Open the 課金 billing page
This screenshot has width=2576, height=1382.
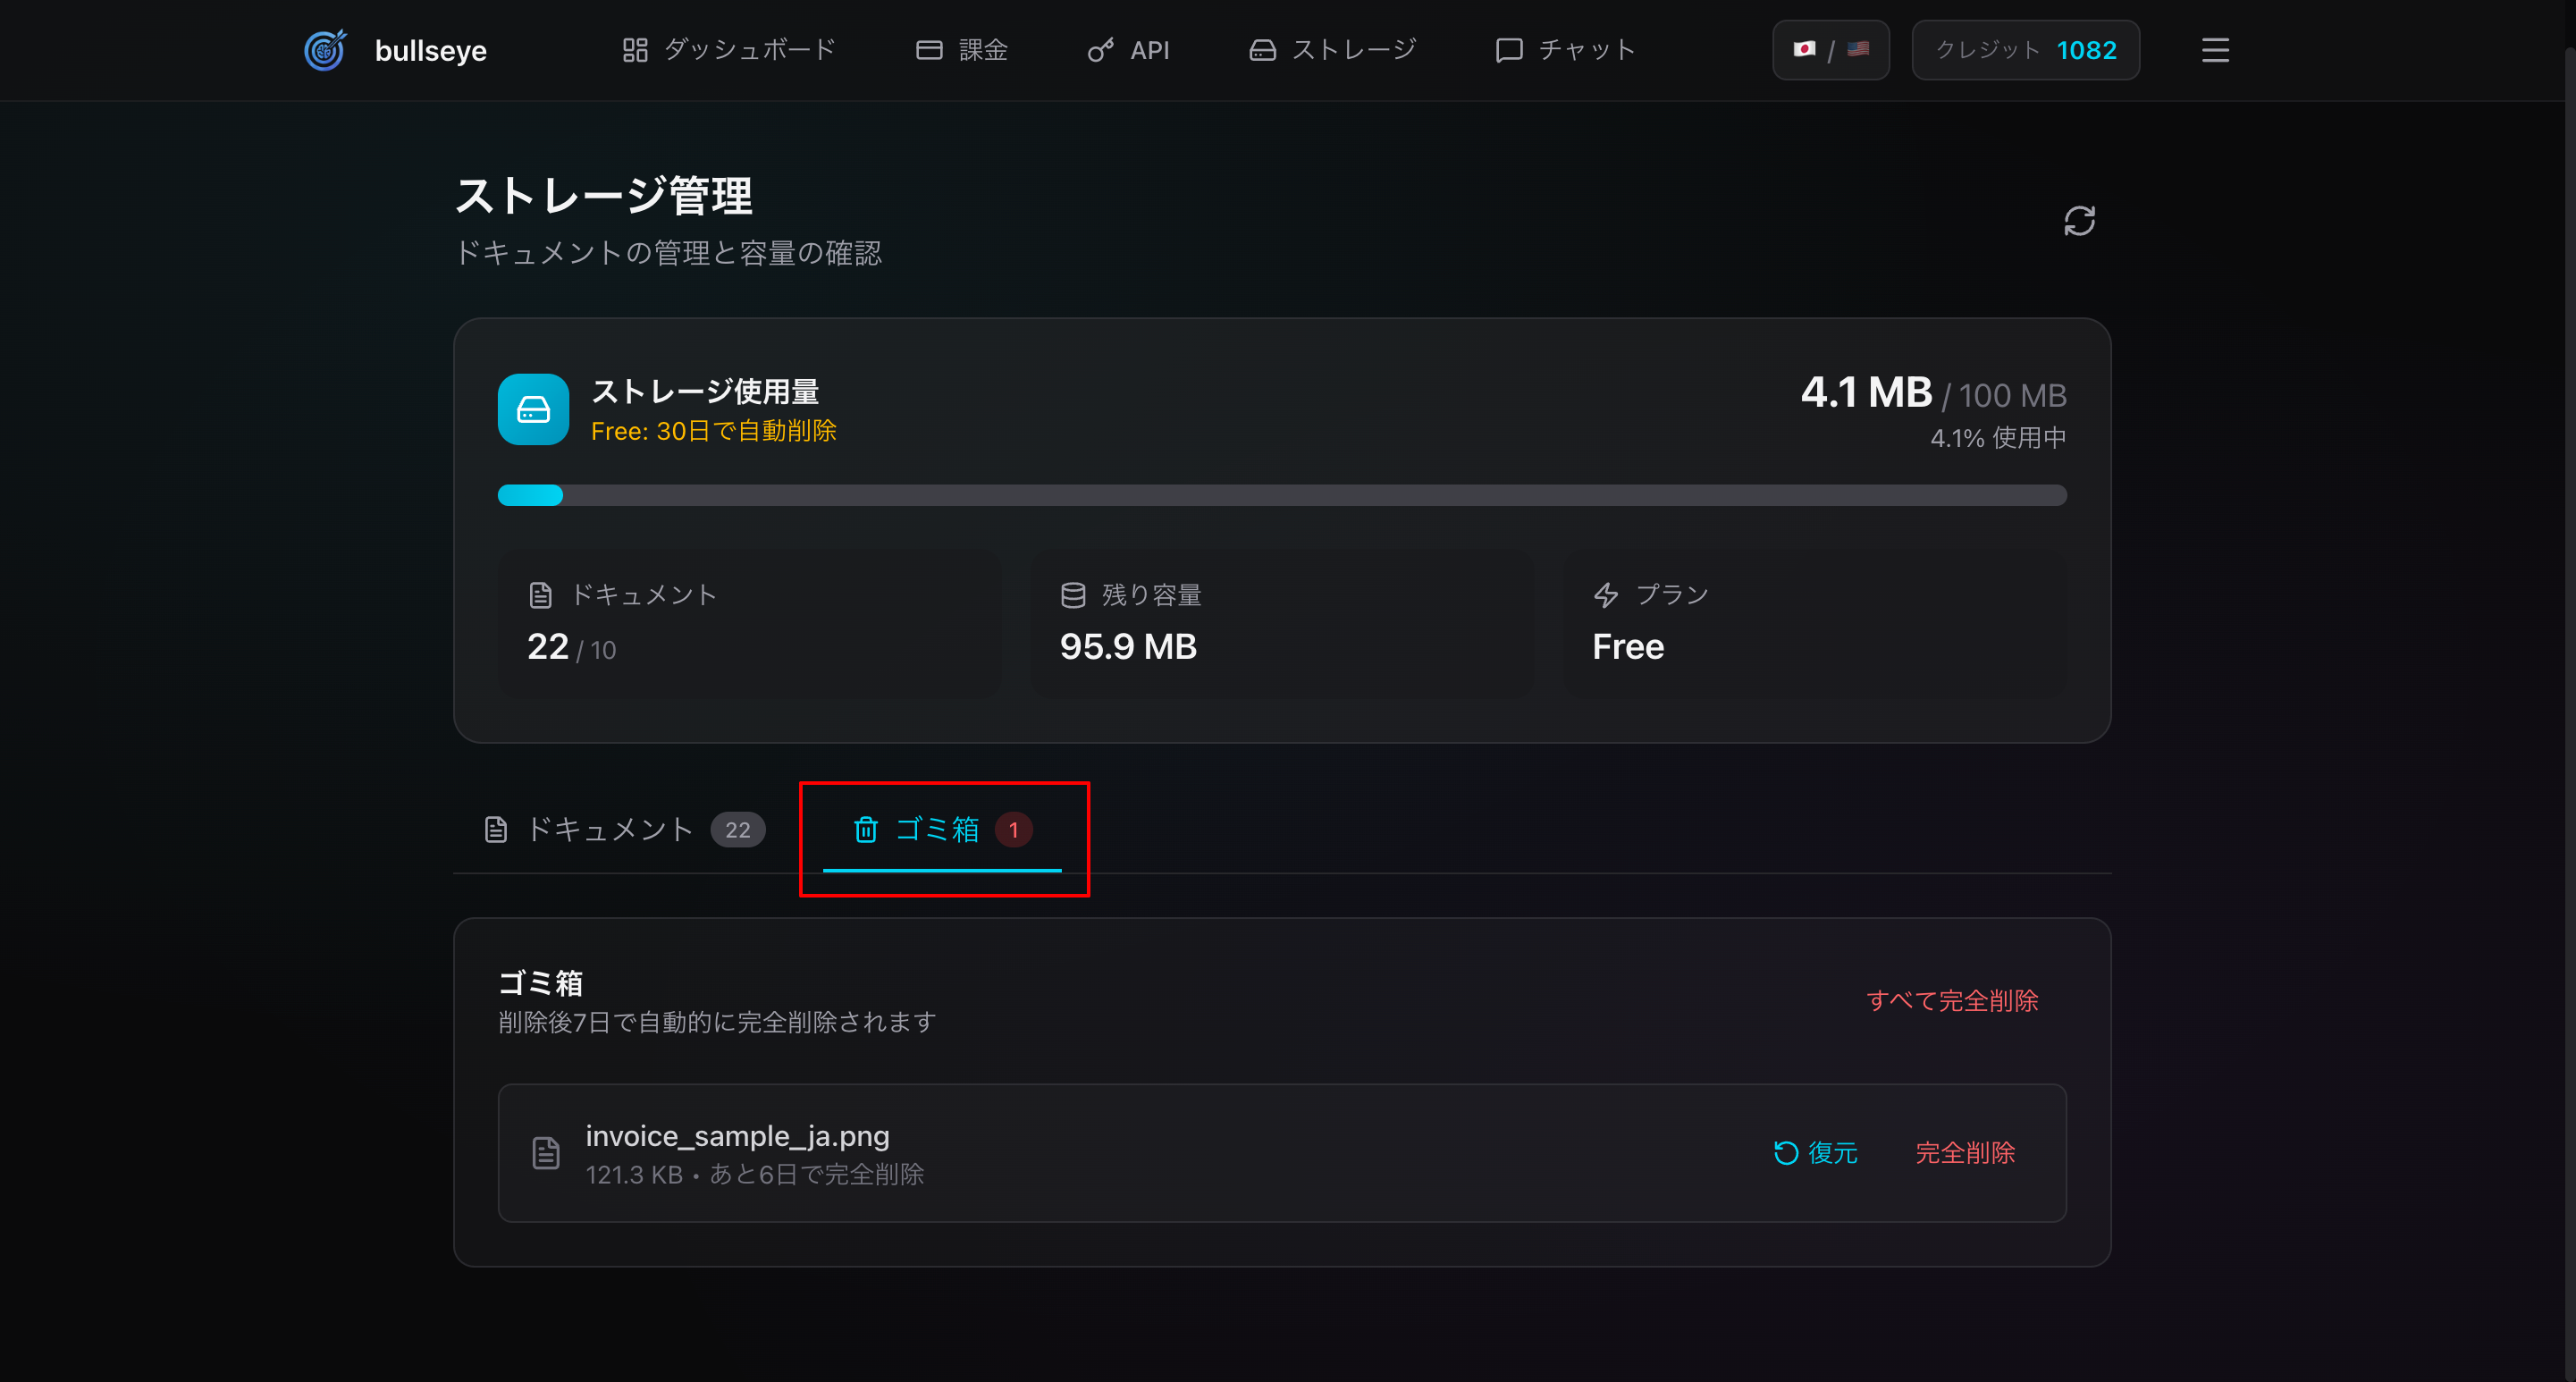coord(962,50)
